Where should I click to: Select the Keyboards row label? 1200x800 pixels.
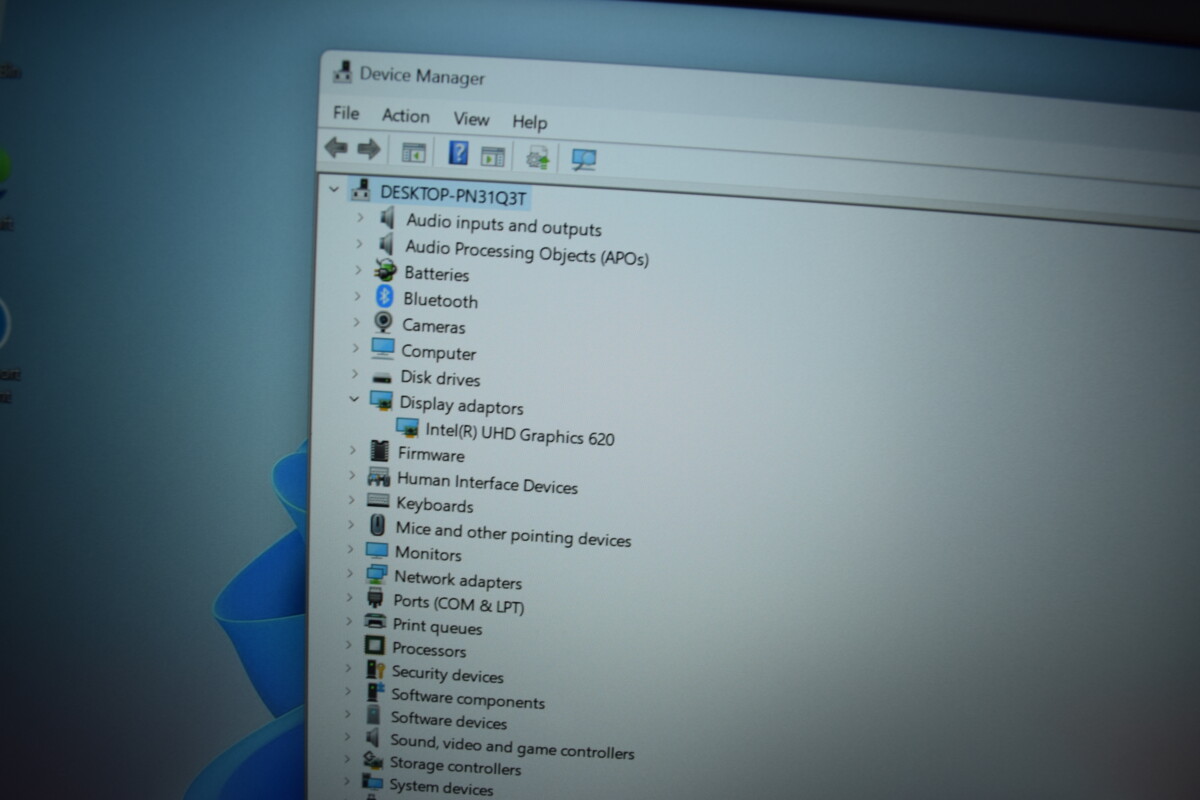point(434,504)
